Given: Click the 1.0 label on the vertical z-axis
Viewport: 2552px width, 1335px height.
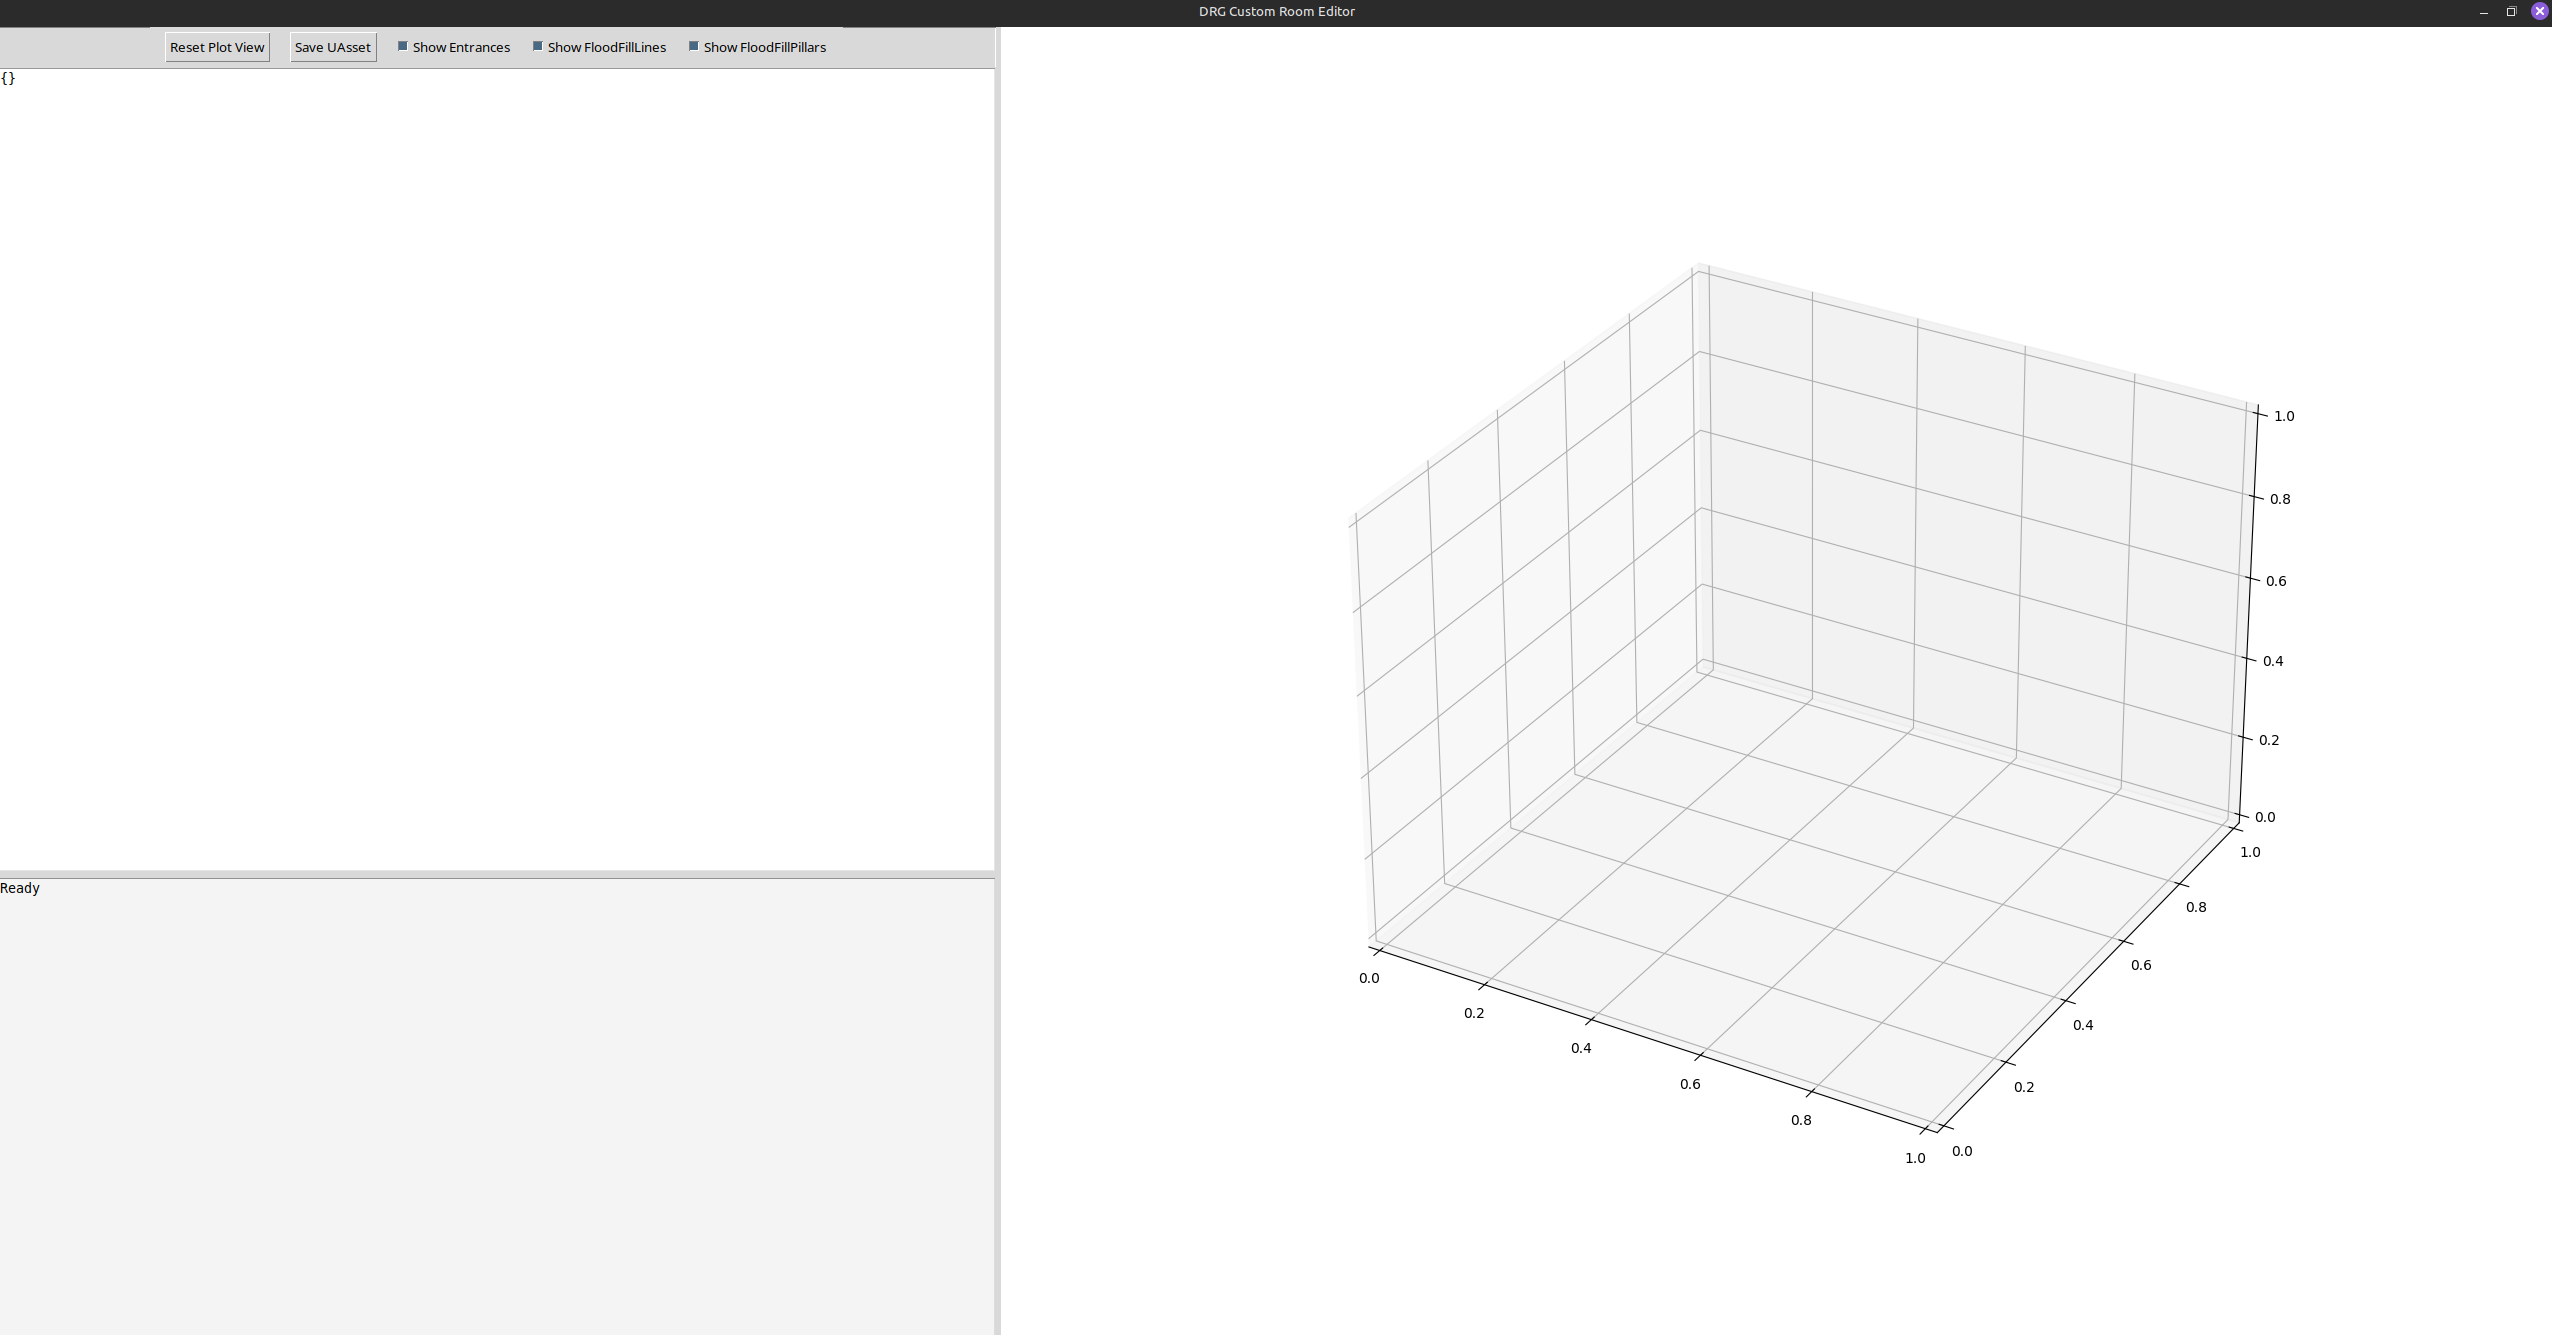Looking at the screenshot, I should tap(2284, 416).
